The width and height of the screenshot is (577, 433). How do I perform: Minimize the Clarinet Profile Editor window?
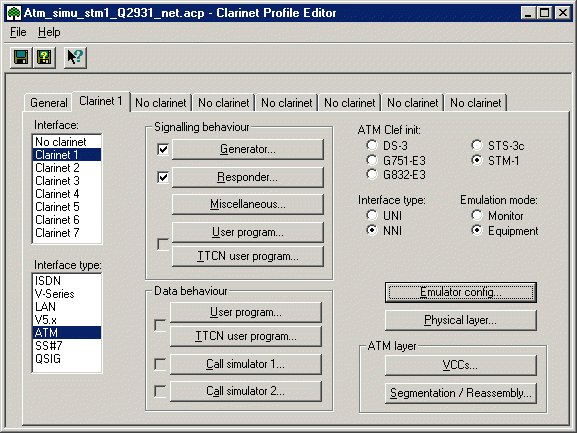(x=528, y=13)
